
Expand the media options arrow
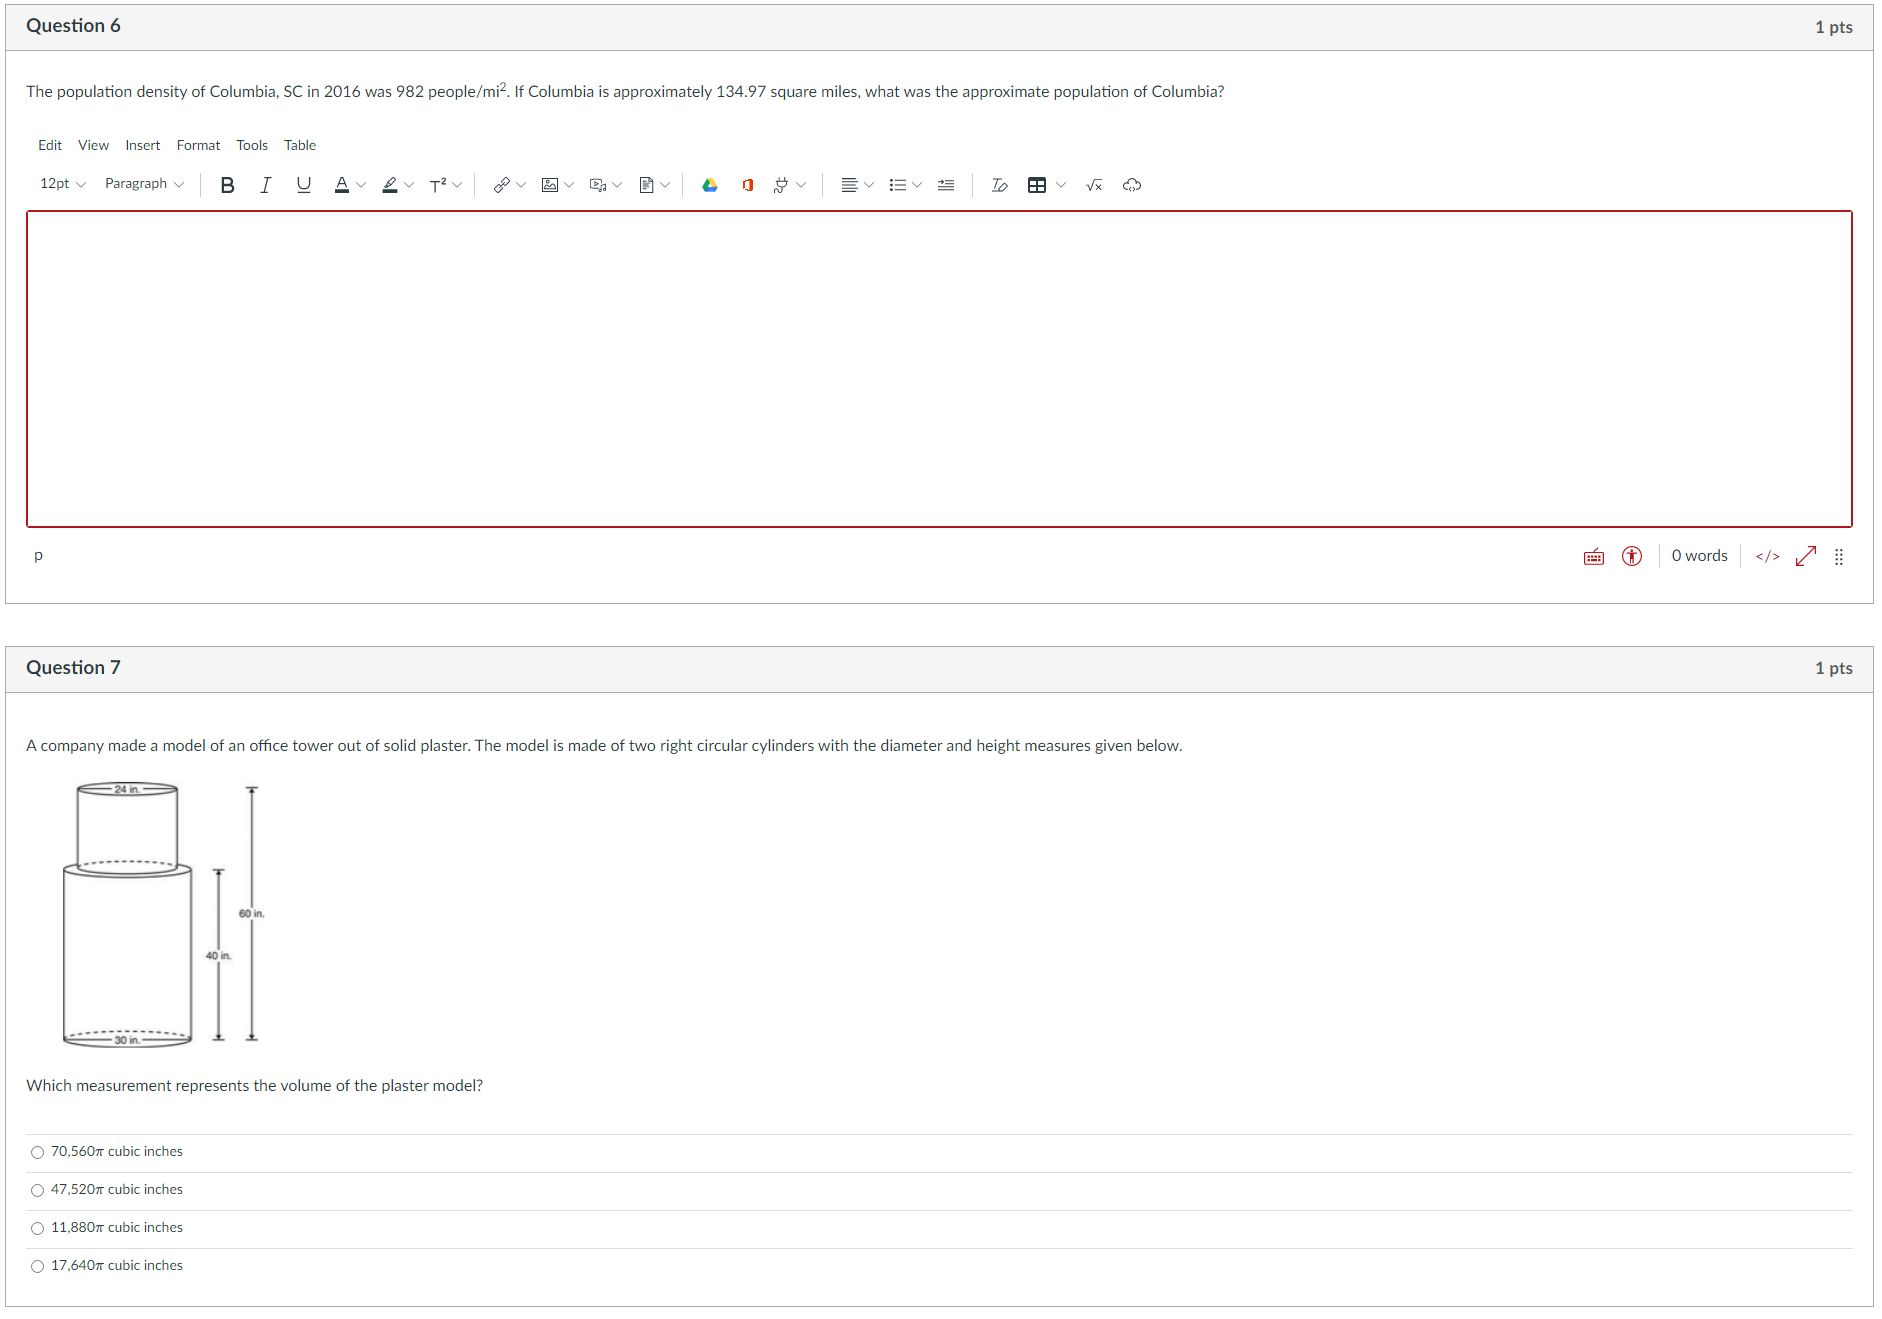[617, 185]
